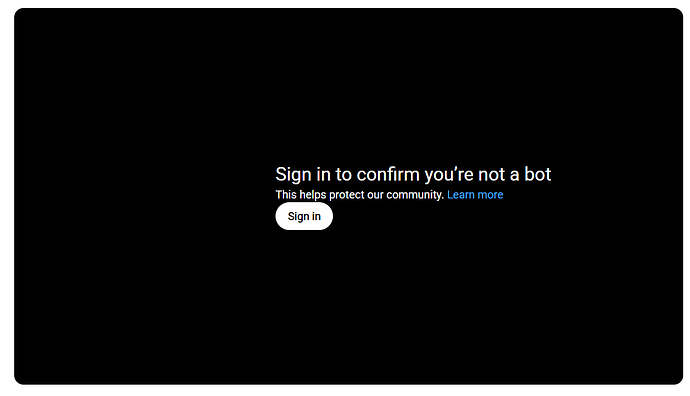Click 'you're not a' in the heading
Viewport: 690px width, 396px height.
pos(472,174)
